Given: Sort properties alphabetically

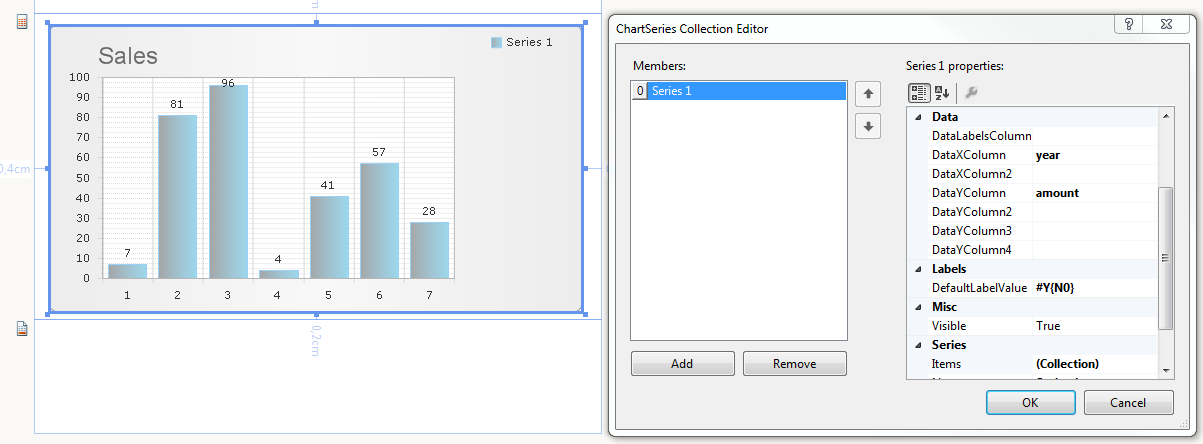Looking at the screenshot, I should pos(942,93).
